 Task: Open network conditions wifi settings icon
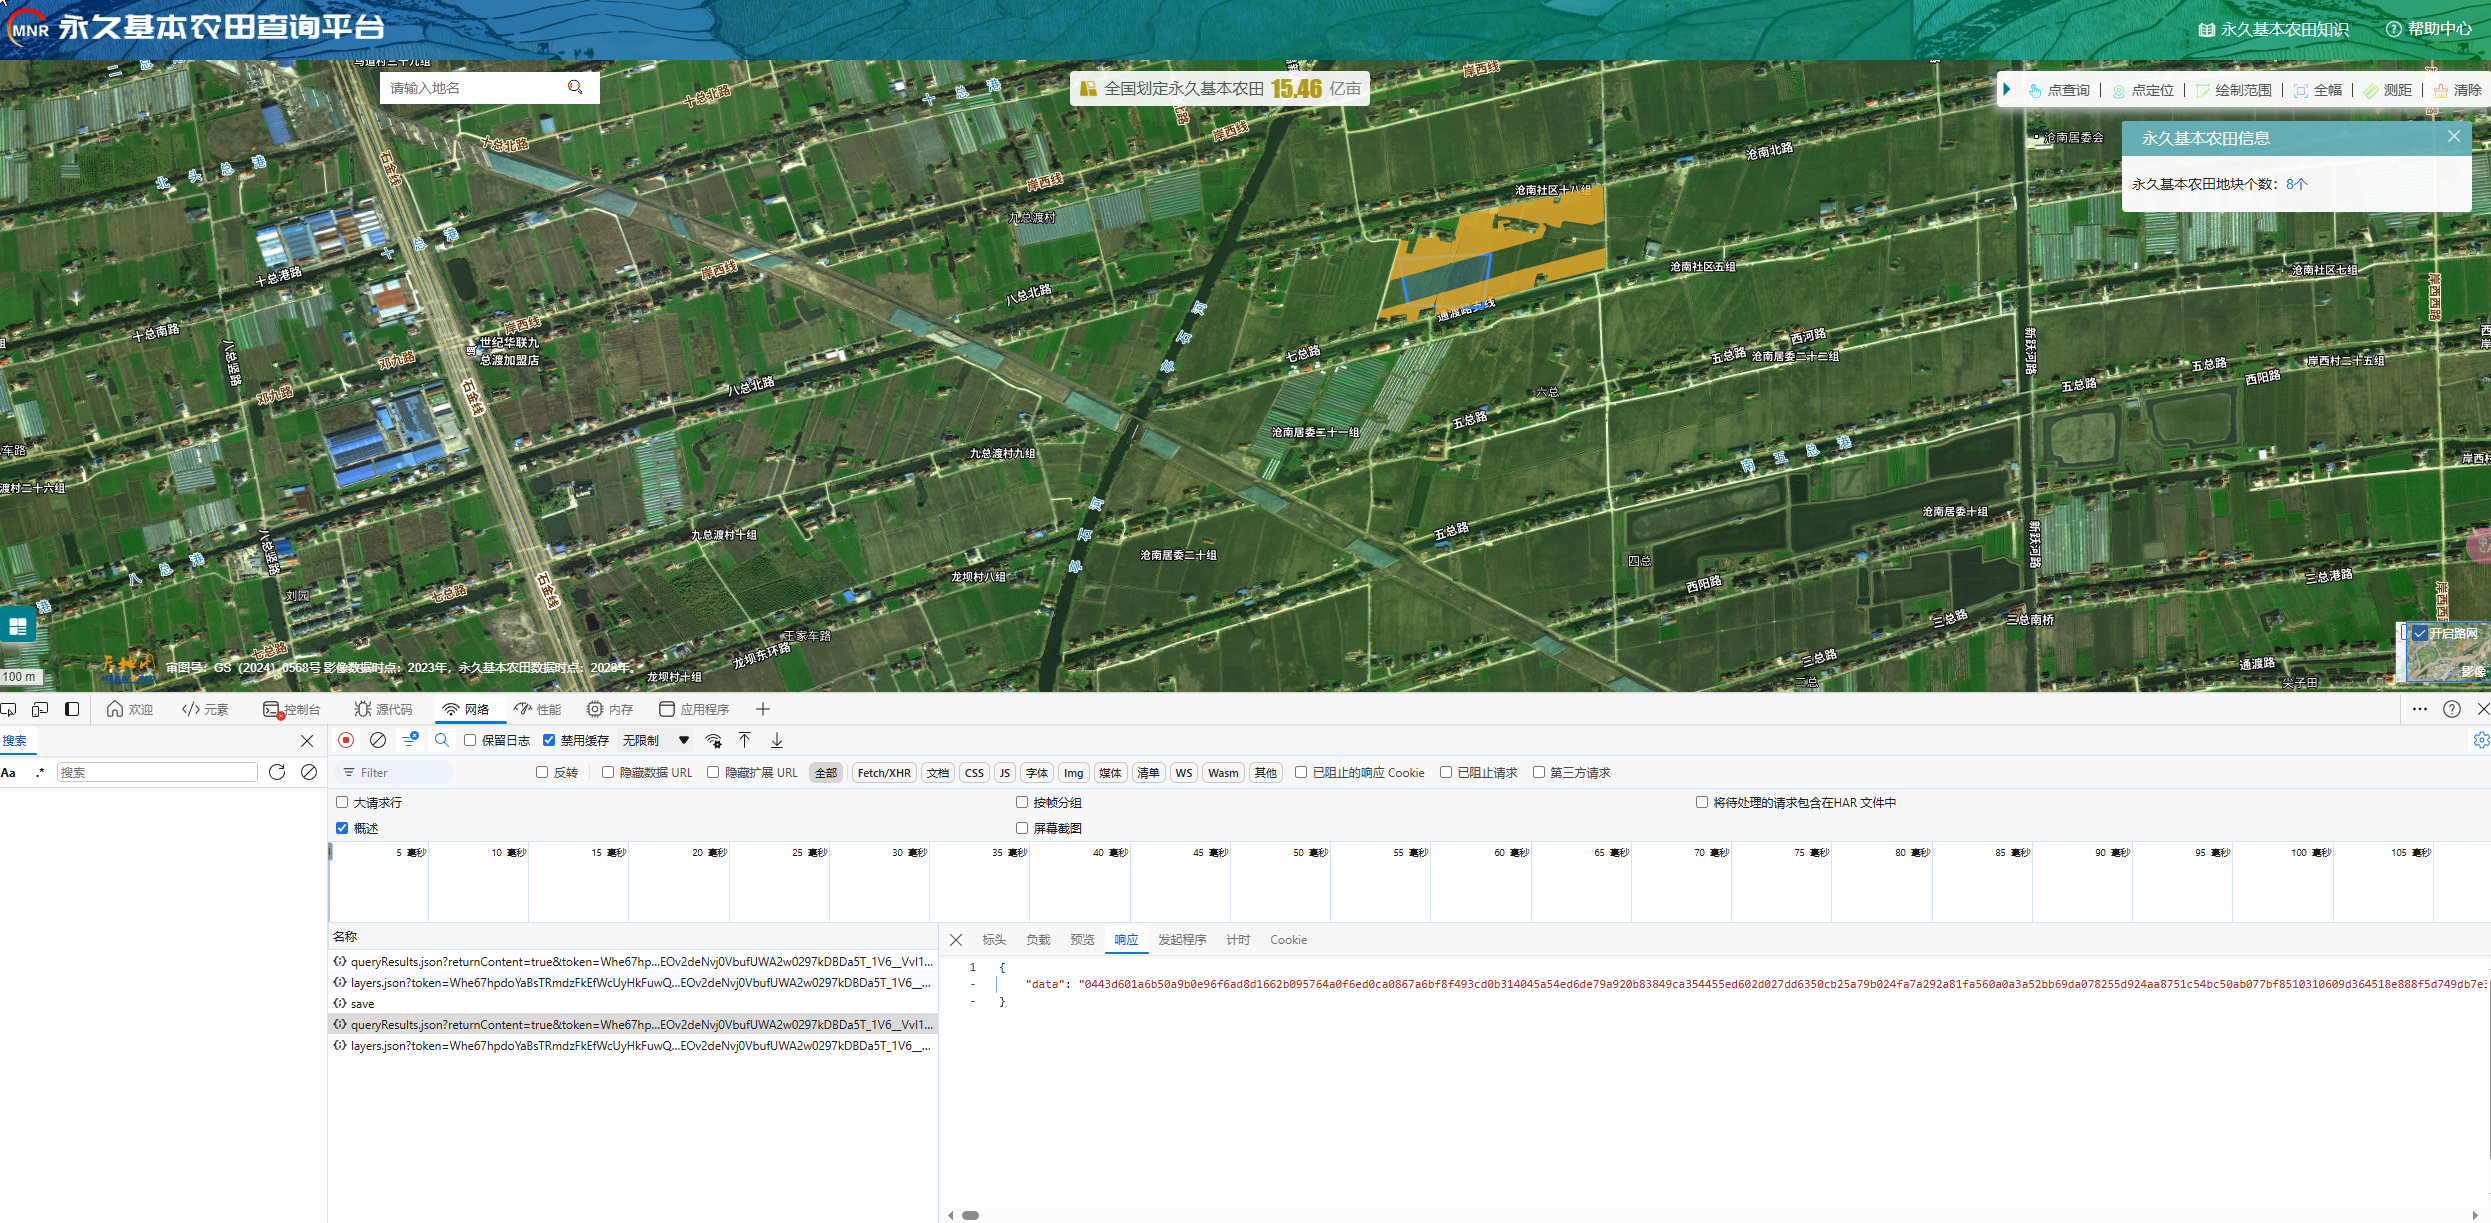(x=714, y=740)
